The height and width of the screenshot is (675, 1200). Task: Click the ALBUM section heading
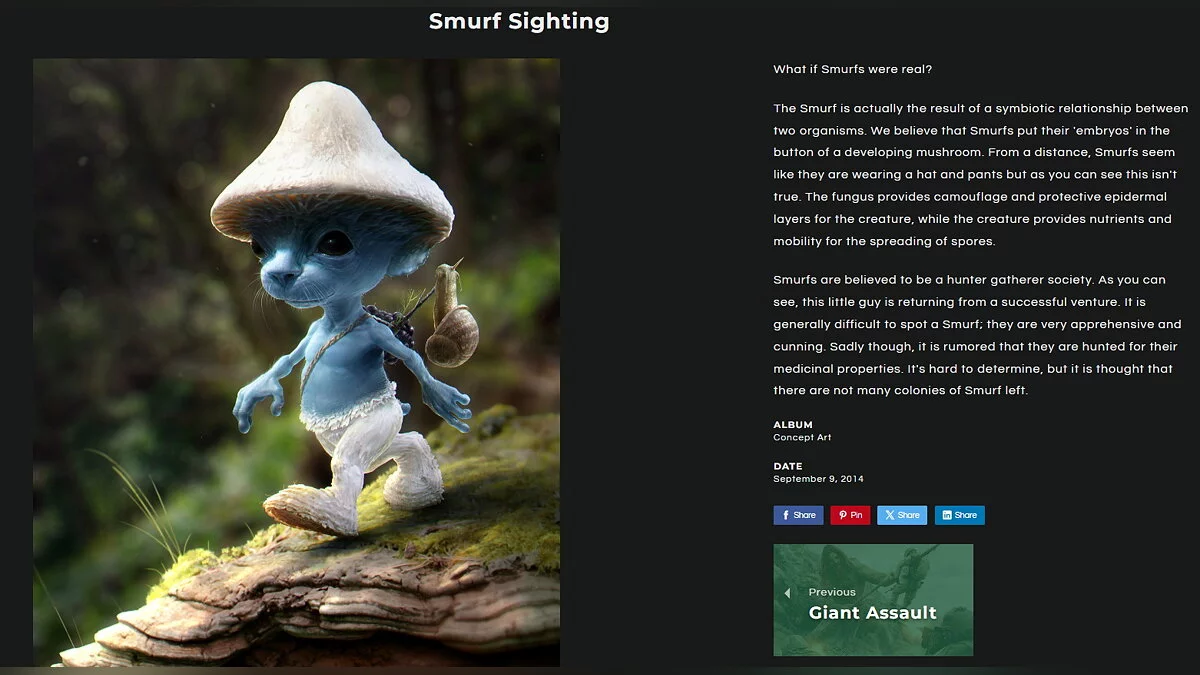[793, 425]
